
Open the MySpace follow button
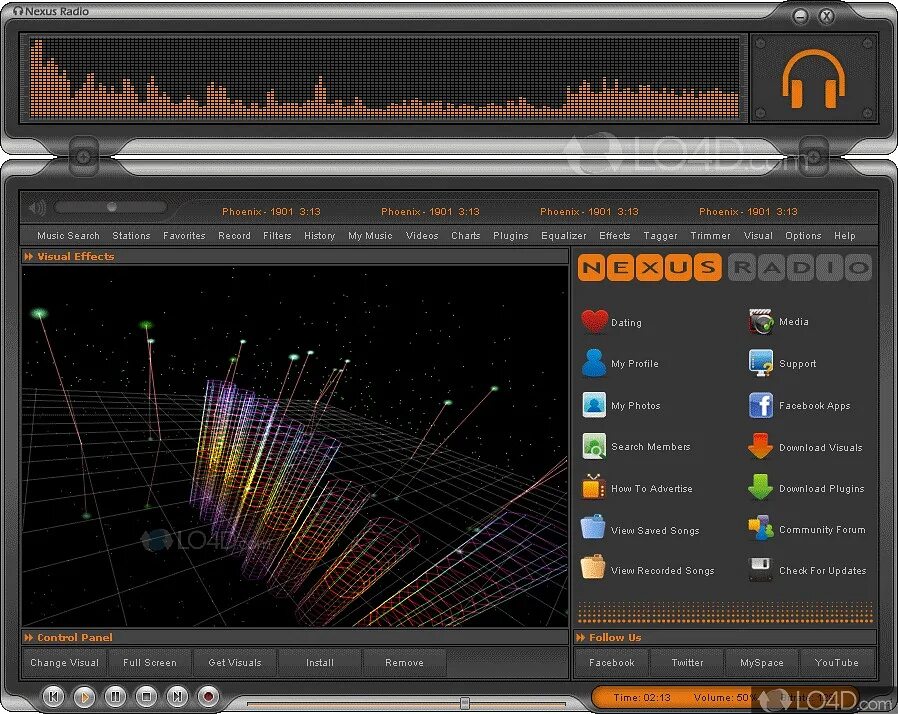click(x=762, y=662)
